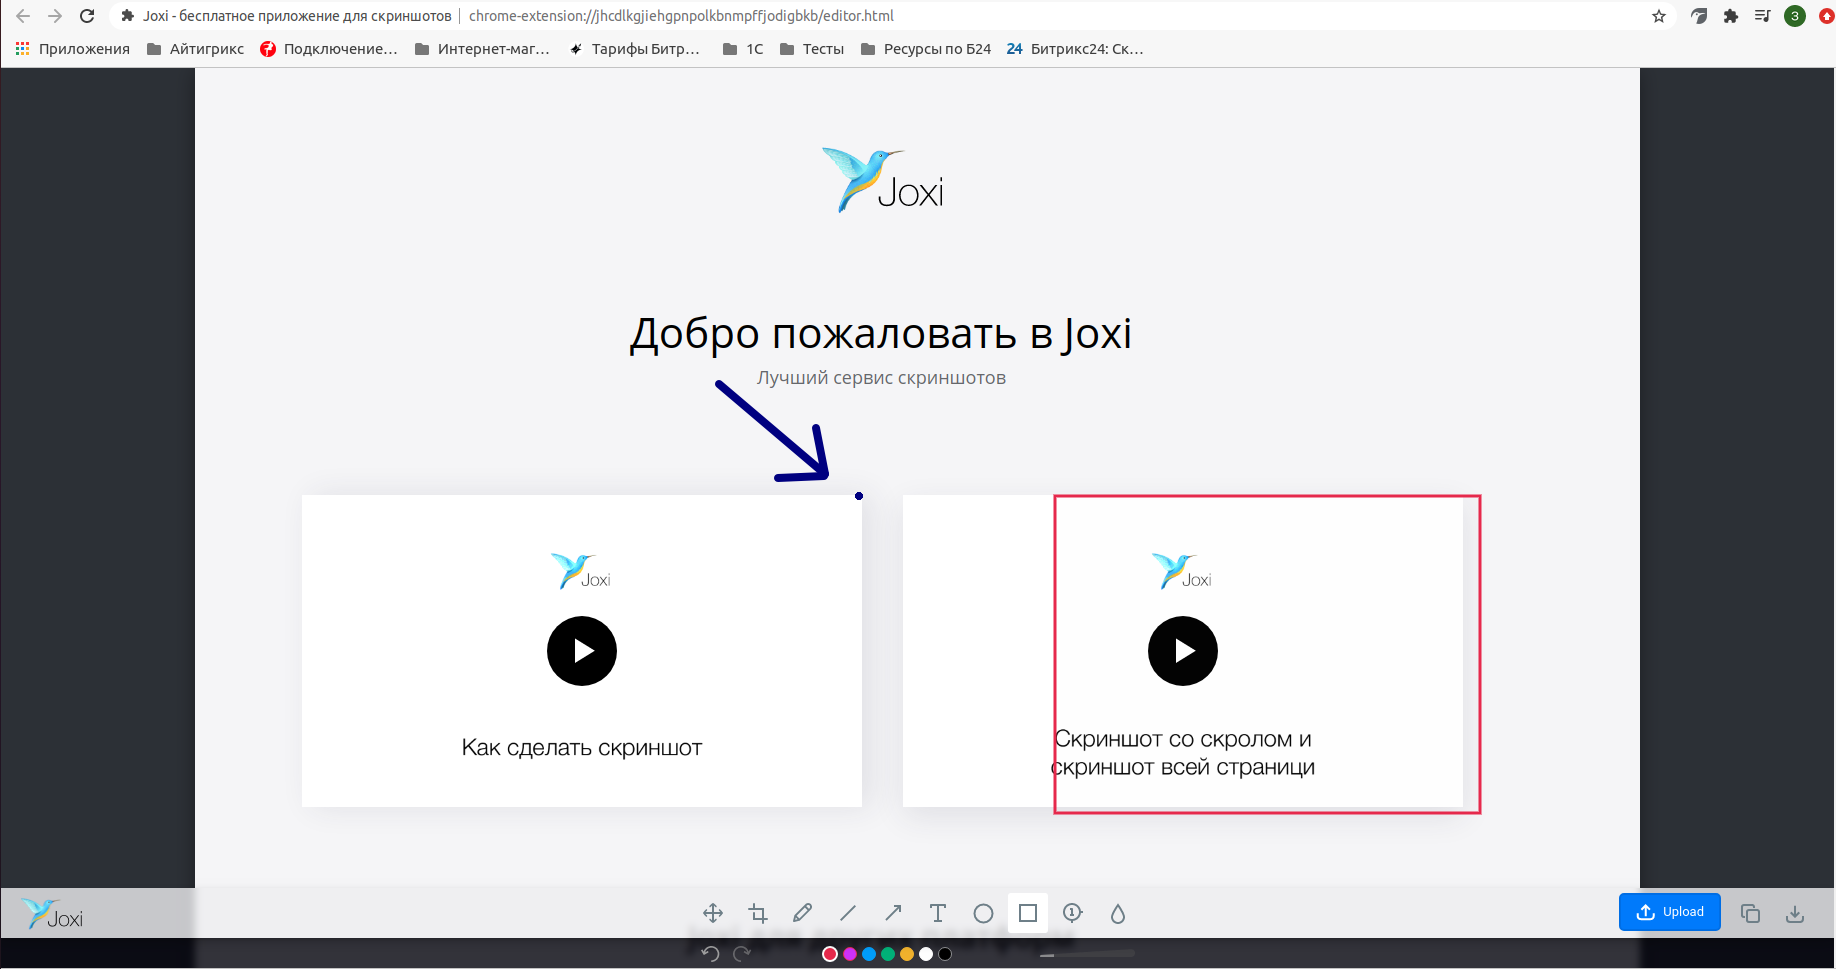Image resolution: width=1836 pixels, height=969 pixels.
Task: Click 'Лучший сервис скриншотов' subtitle
Action: coord(881,378)
